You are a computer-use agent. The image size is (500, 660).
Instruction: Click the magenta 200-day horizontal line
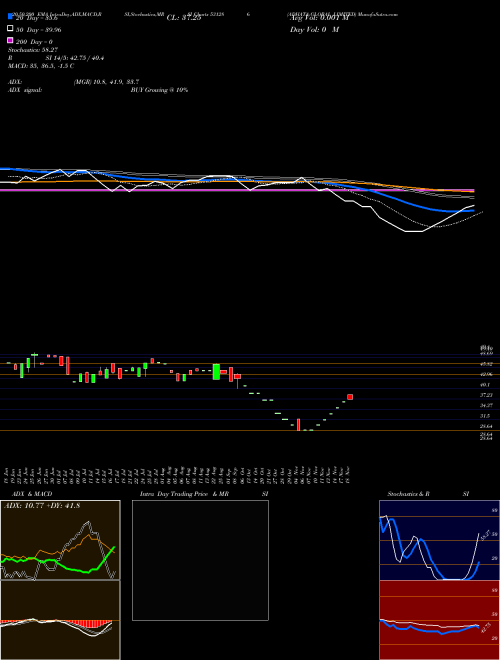point(236,190)
